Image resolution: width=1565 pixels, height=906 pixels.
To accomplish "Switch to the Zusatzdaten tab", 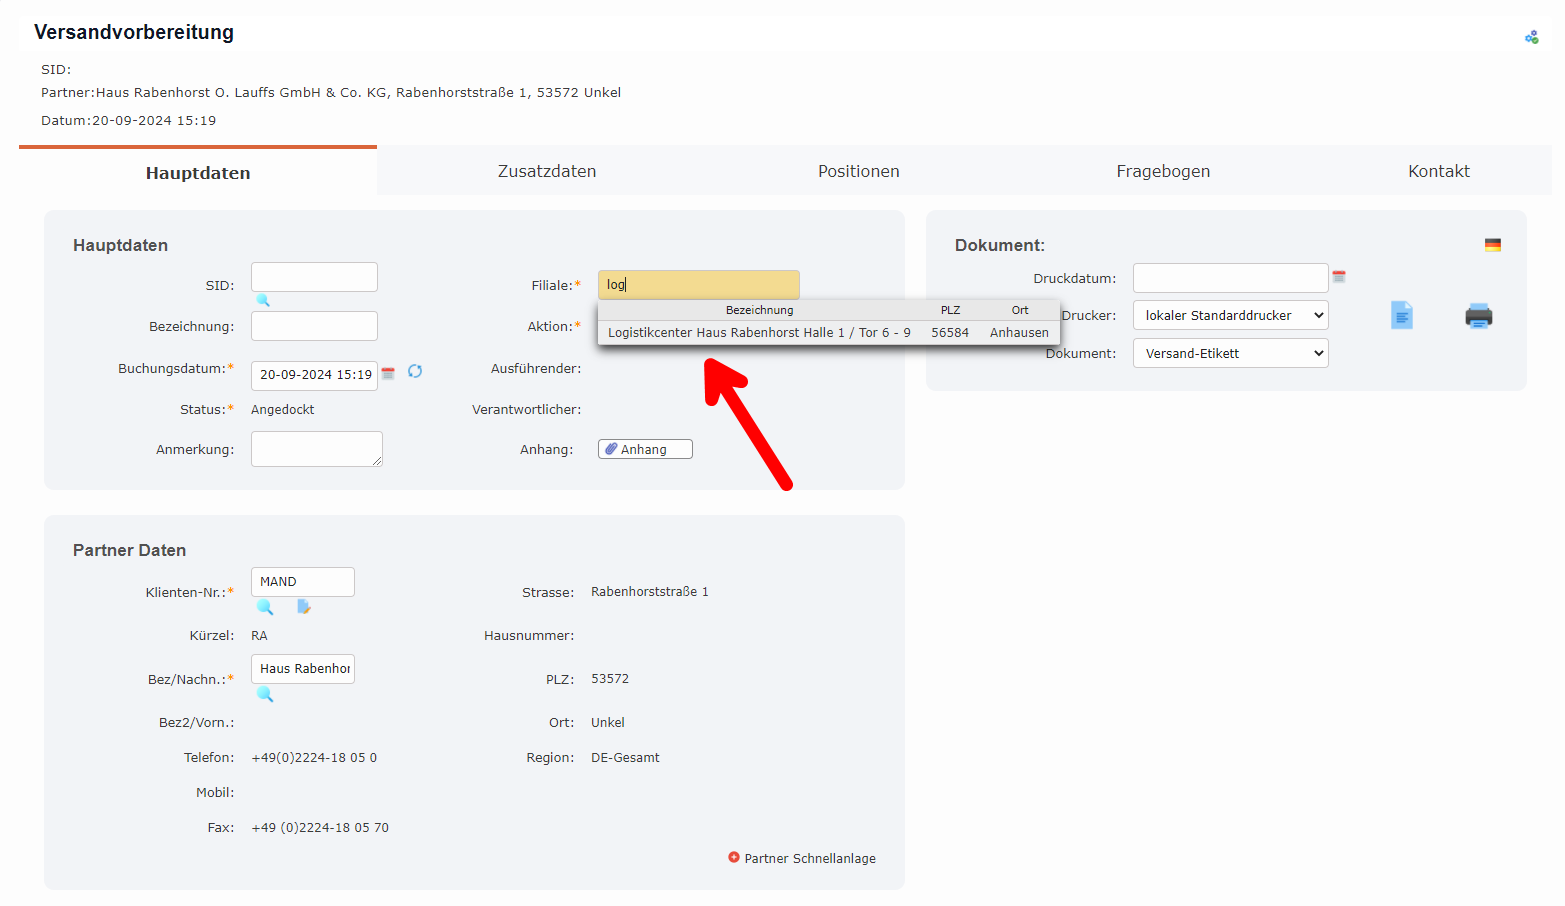I will [x=546, y=170].
